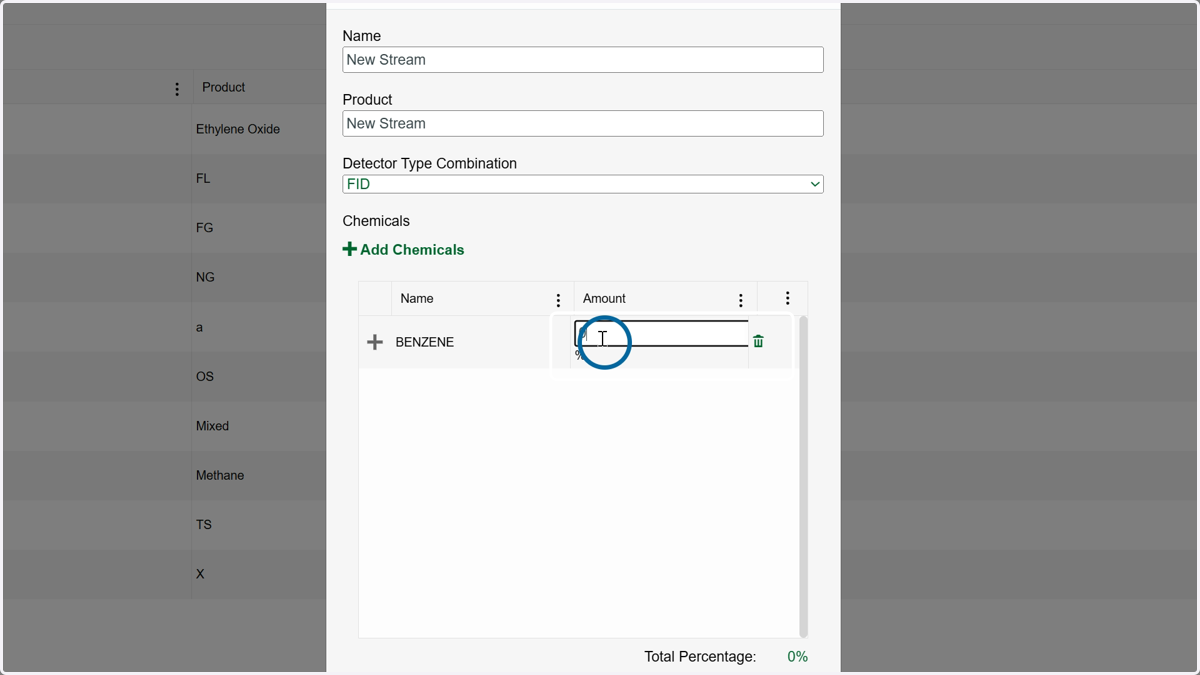The width and height of the screenshot is (1200, 675).
Task: Open the Name column menu dots
Action: 558,300
